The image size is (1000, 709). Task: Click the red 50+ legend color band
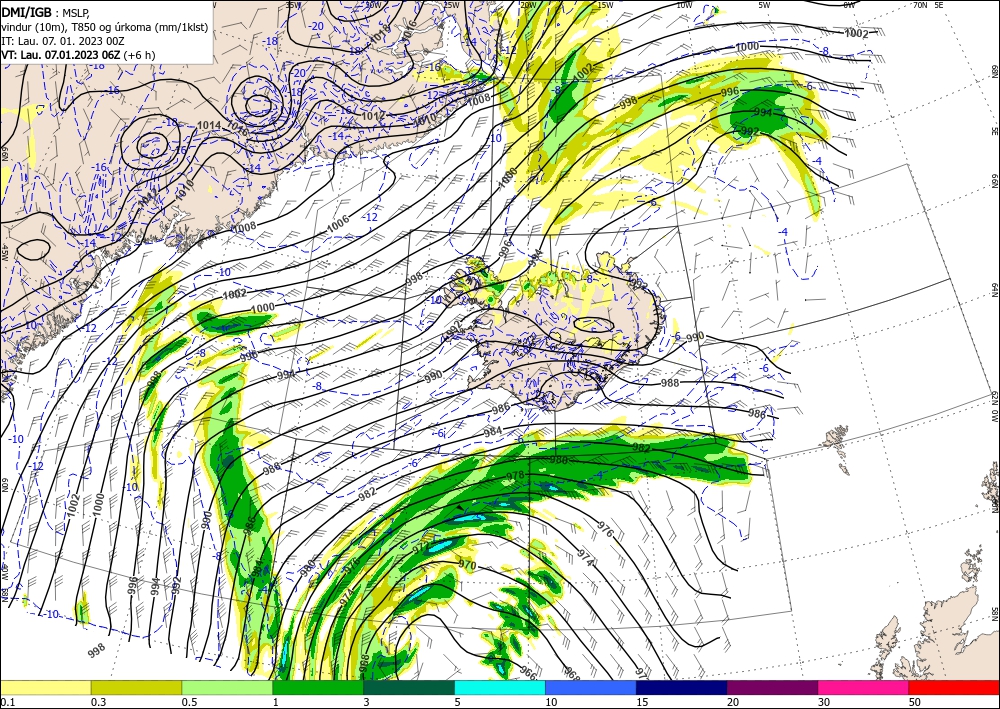tap(954, 687)
